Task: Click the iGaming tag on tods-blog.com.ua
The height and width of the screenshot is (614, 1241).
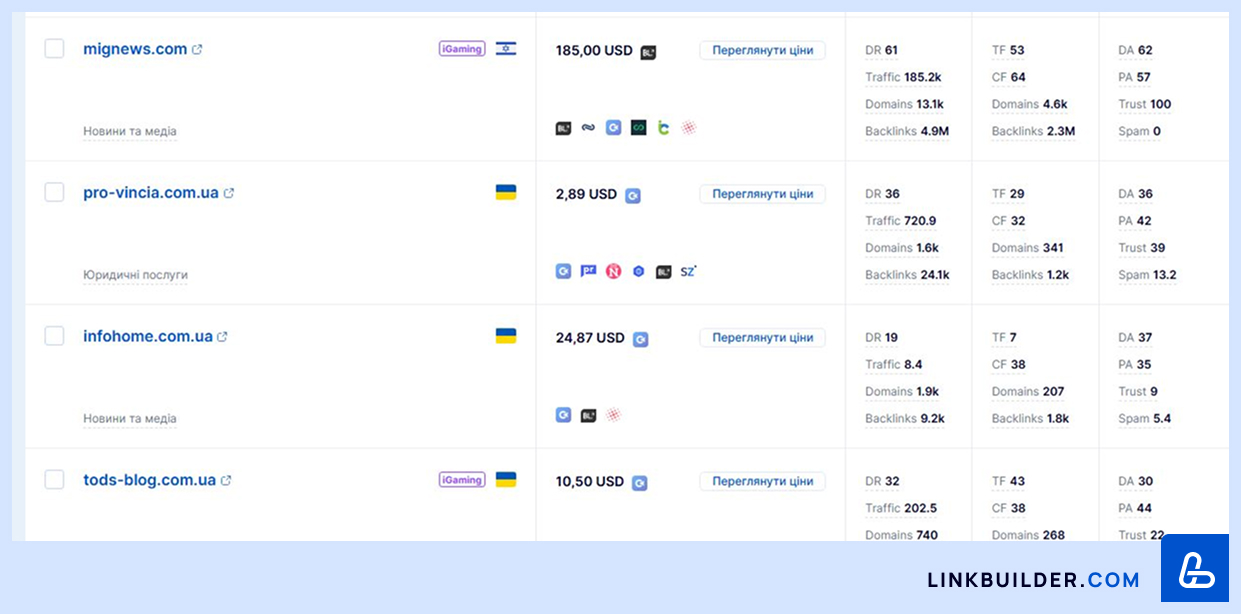Action: [x=462, y=480]
